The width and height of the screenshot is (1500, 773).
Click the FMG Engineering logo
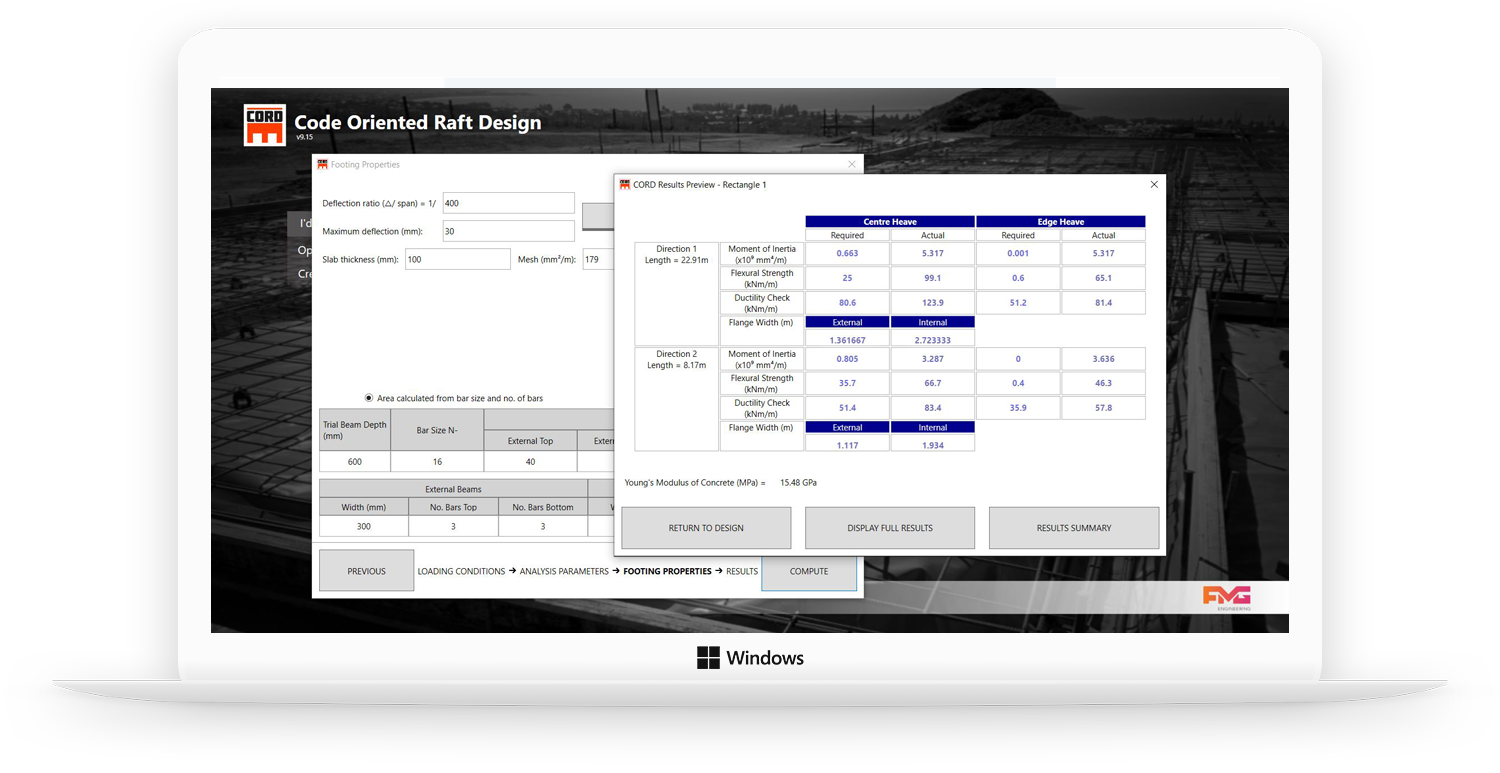[x=1227, y=598]
